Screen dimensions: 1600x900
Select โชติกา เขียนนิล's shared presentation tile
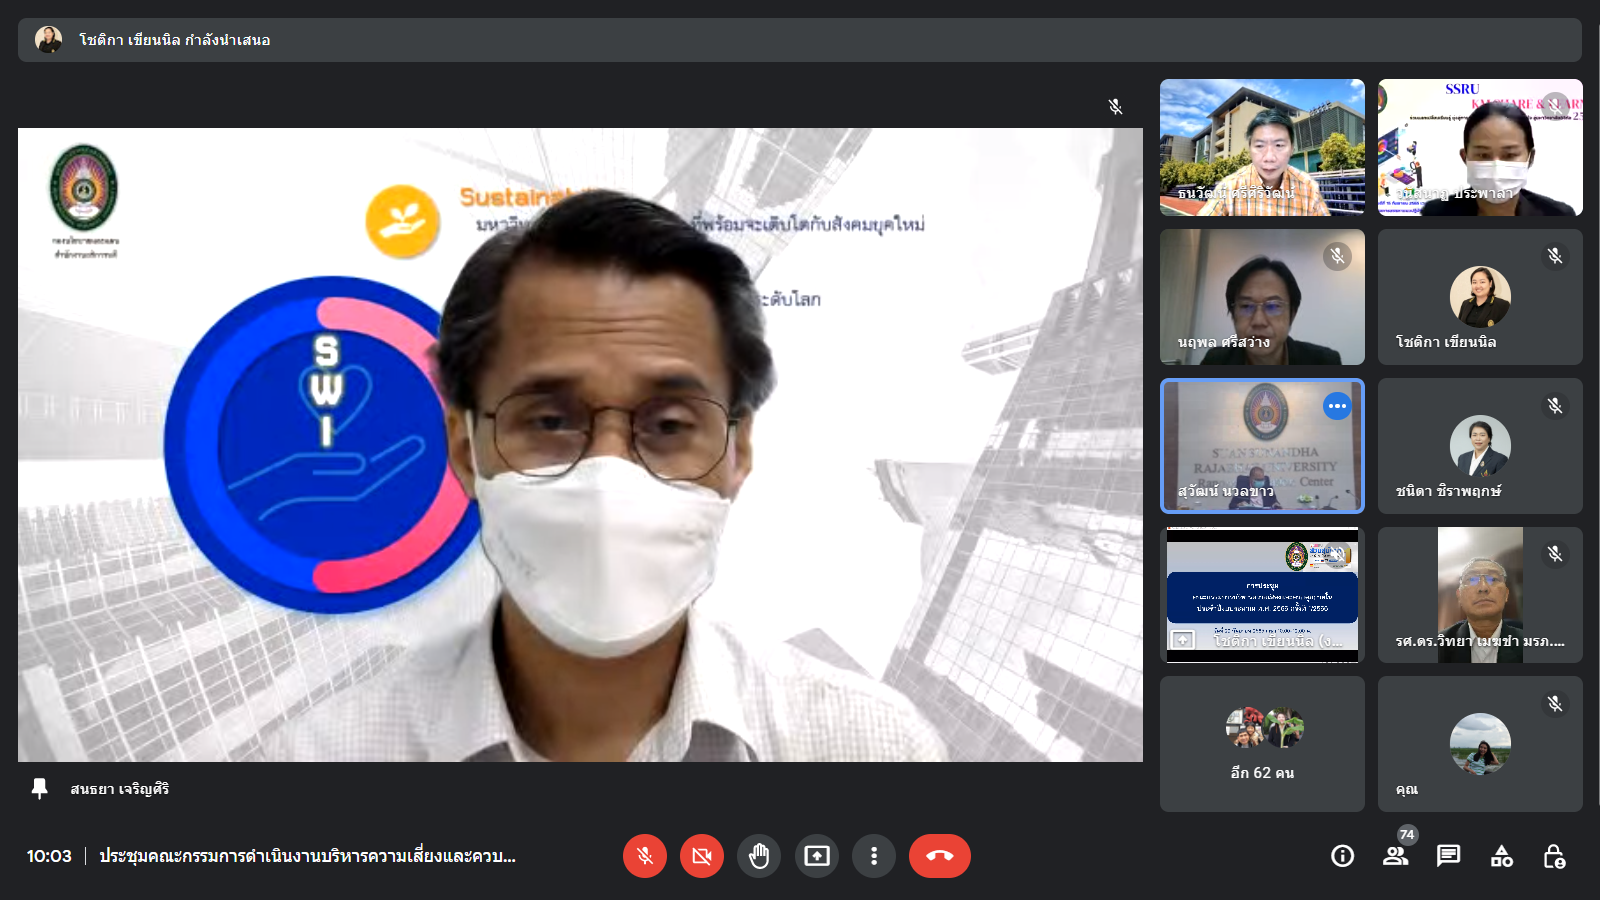[1262, 595]
